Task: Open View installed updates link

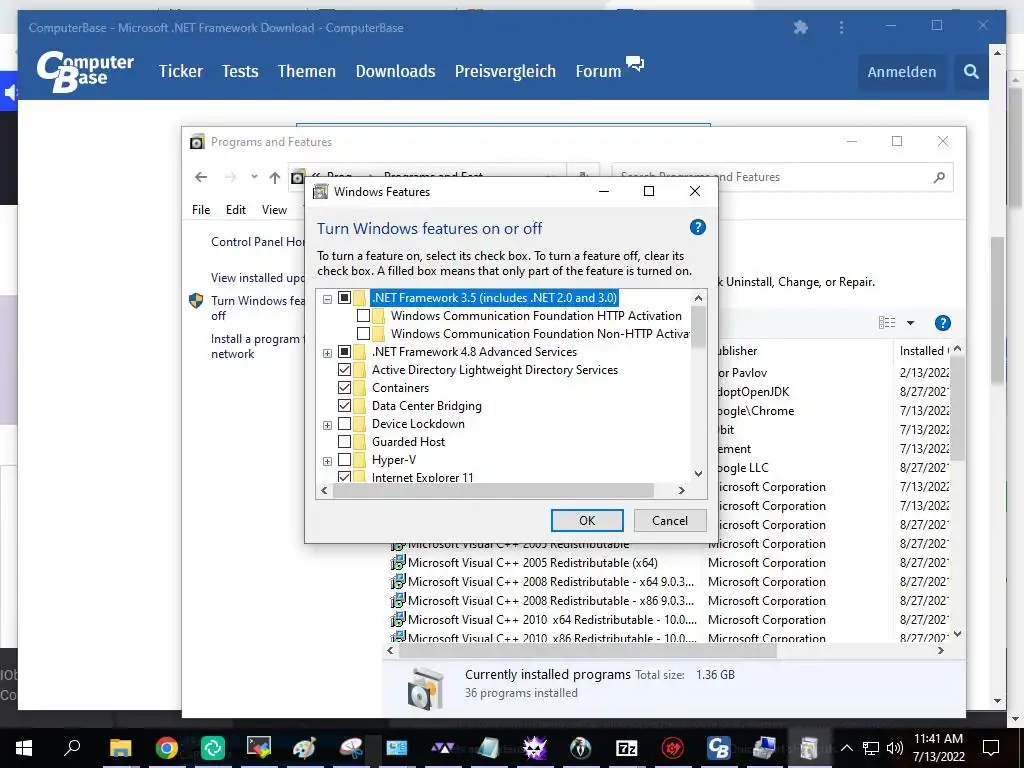Action: pyautogui.click(x=257, y=278)
